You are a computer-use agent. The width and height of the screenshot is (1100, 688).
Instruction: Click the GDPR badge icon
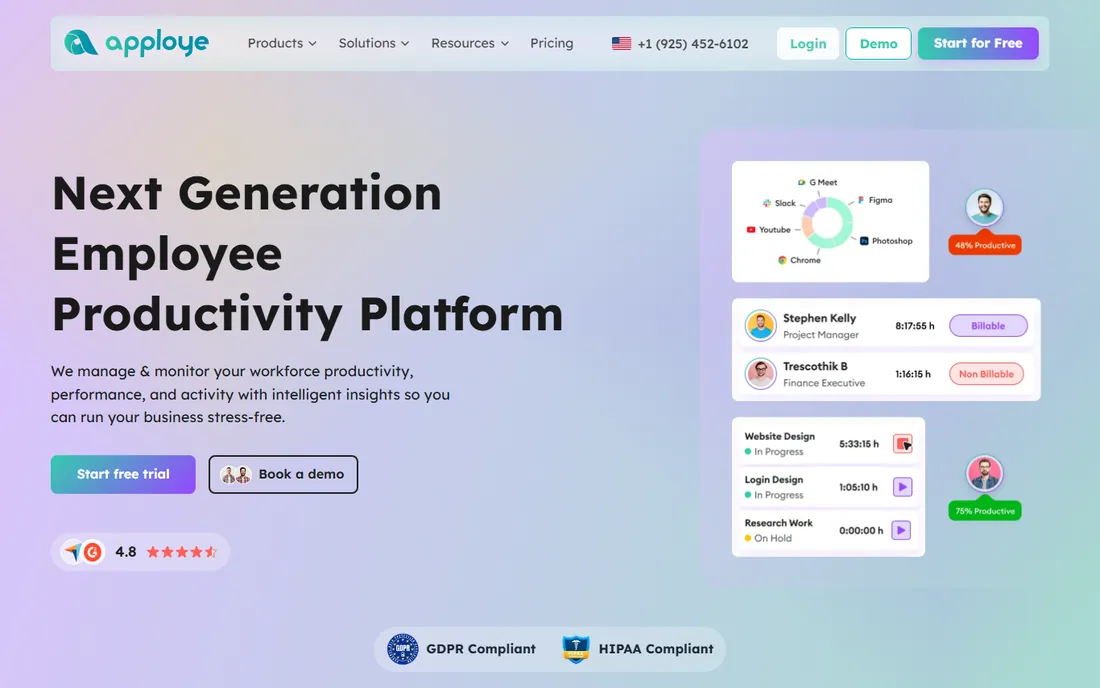403,649
